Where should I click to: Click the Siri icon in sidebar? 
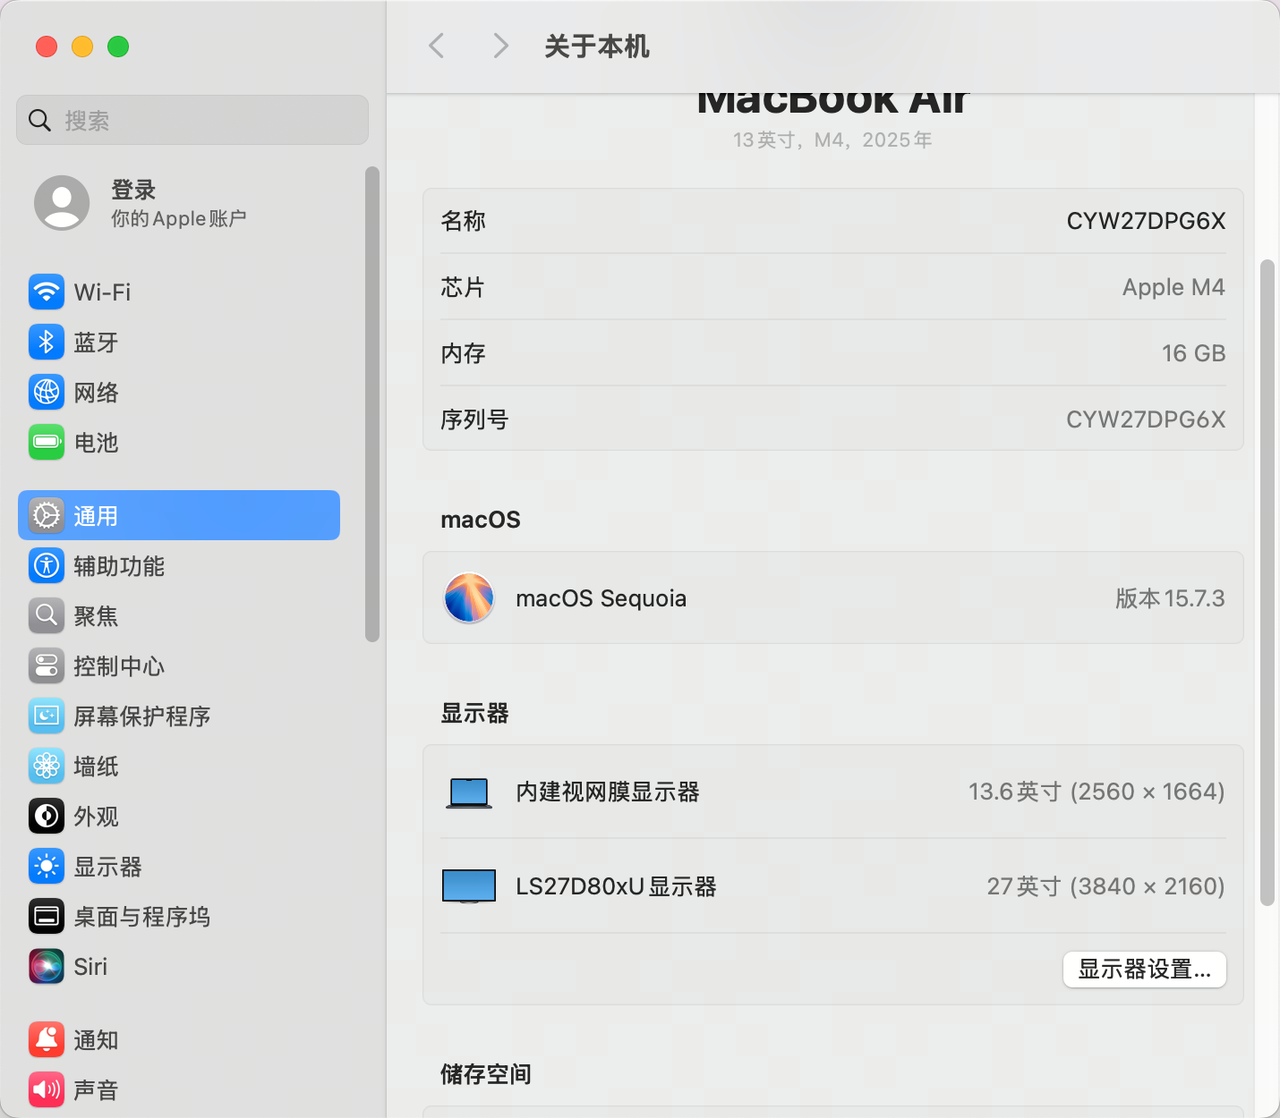(x=46, y=966)
